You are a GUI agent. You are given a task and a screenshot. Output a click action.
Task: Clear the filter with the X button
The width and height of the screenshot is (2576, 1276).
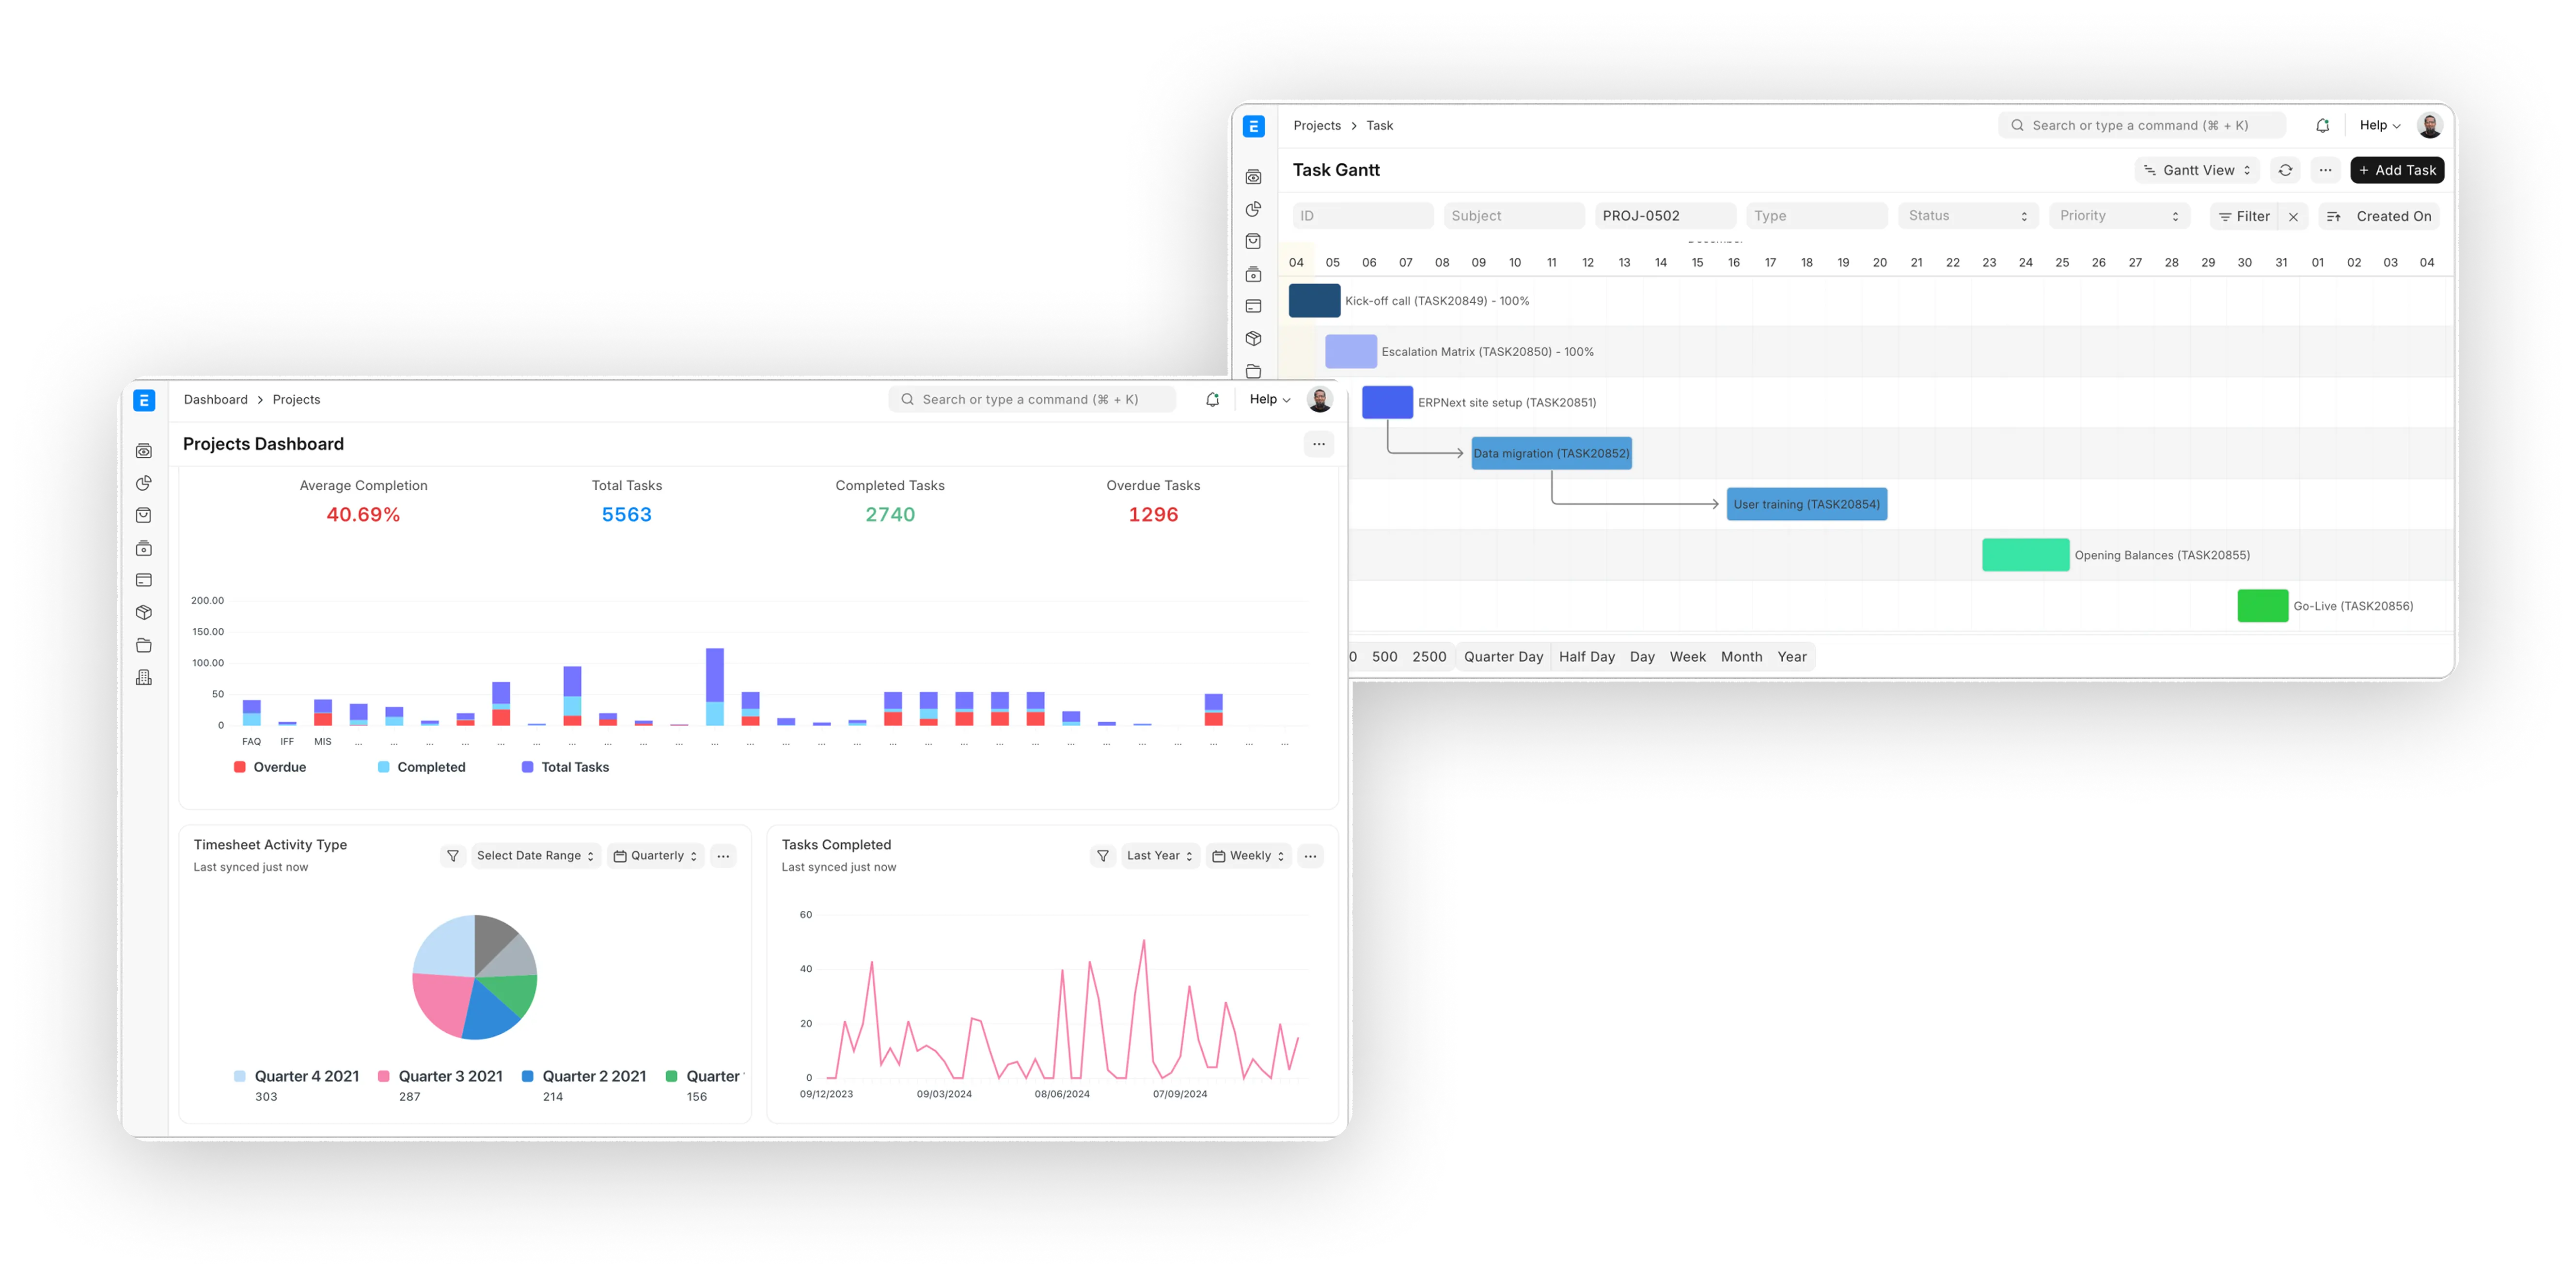pos(2293,217)
